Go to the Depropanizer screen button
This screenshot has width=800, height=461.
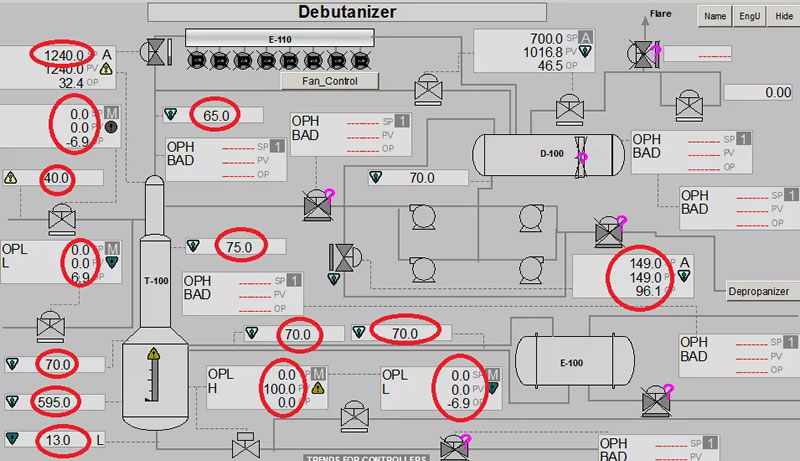pyautogui.click(x=762, y=291)
